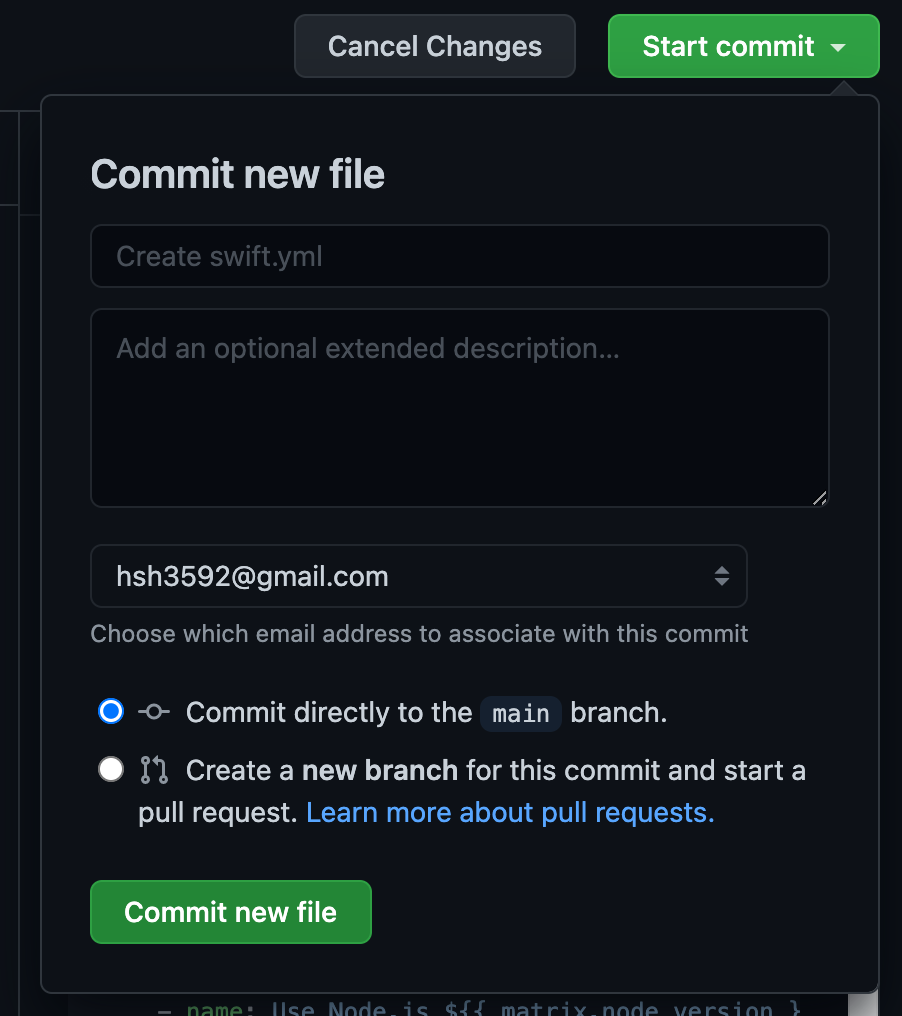
Task: Click the scrollbar thumb at the bottom right
Action: [863, 1004]
